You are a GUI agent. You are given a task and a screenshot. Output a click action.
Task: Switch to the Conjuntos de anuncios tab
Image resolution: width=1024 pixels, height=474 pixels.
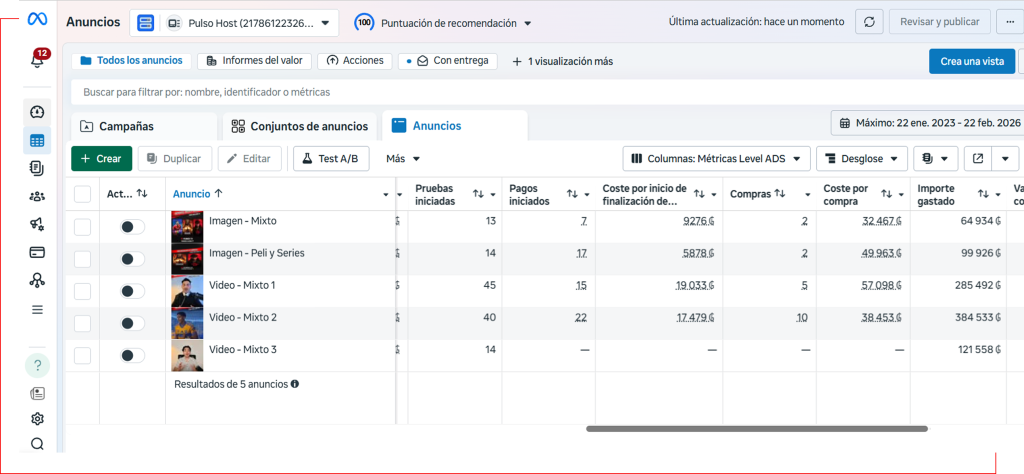coord(300,126)
